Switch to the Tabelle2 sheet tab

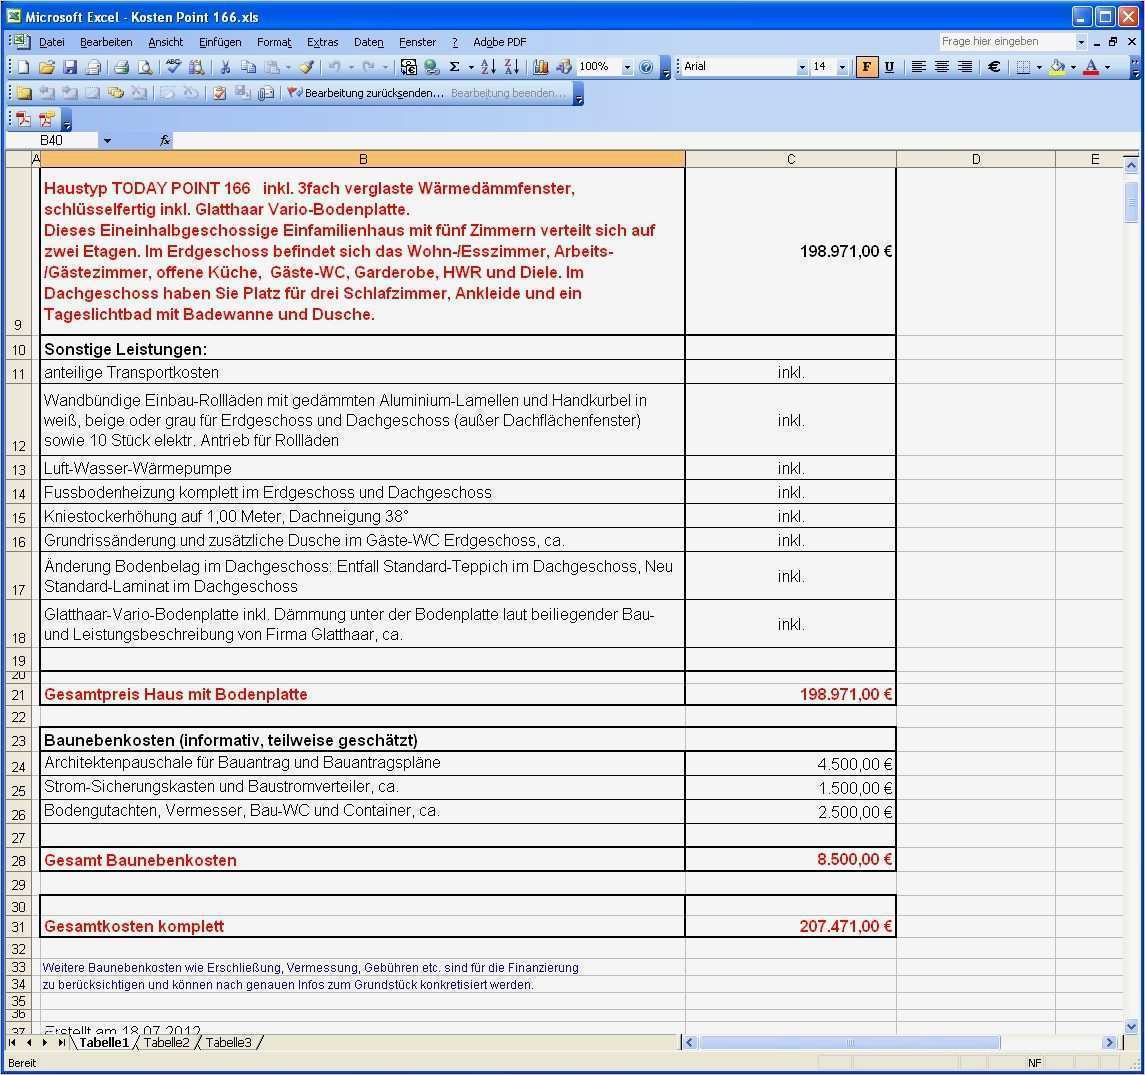166,1042
